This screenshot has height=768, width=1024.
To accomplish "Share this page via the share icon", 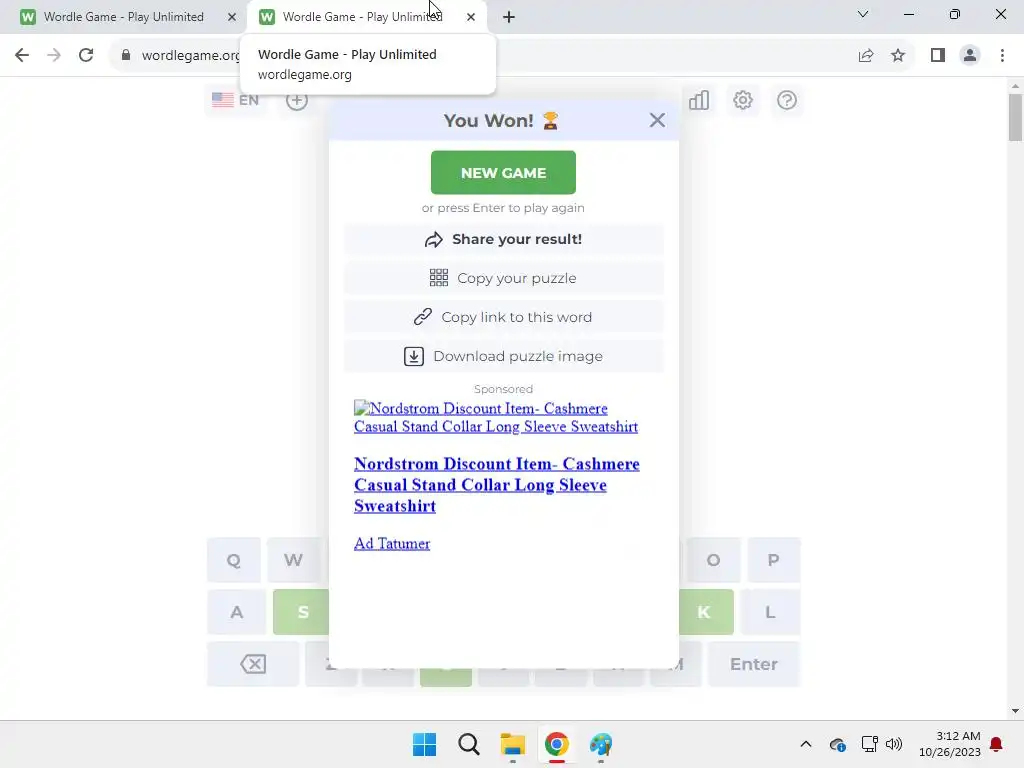I will click(866, 56).
